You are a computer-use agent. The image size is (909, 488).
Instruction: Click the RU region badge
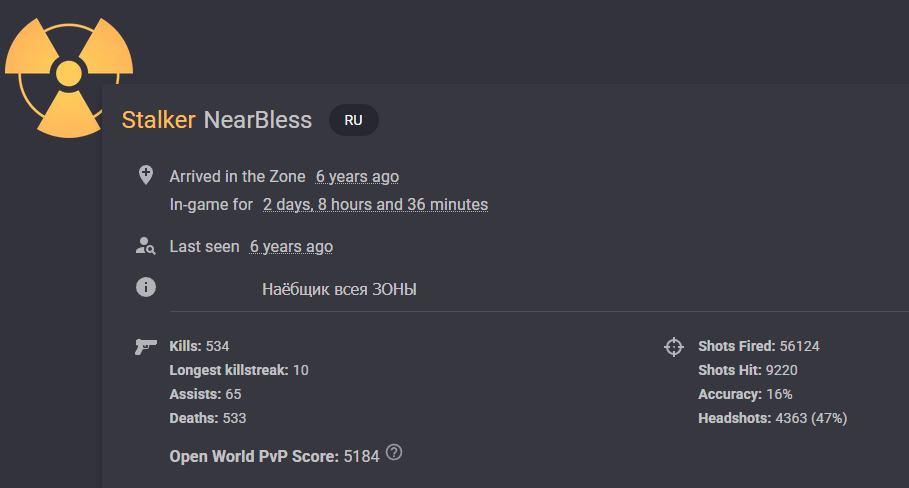click(x=353, y=120)
